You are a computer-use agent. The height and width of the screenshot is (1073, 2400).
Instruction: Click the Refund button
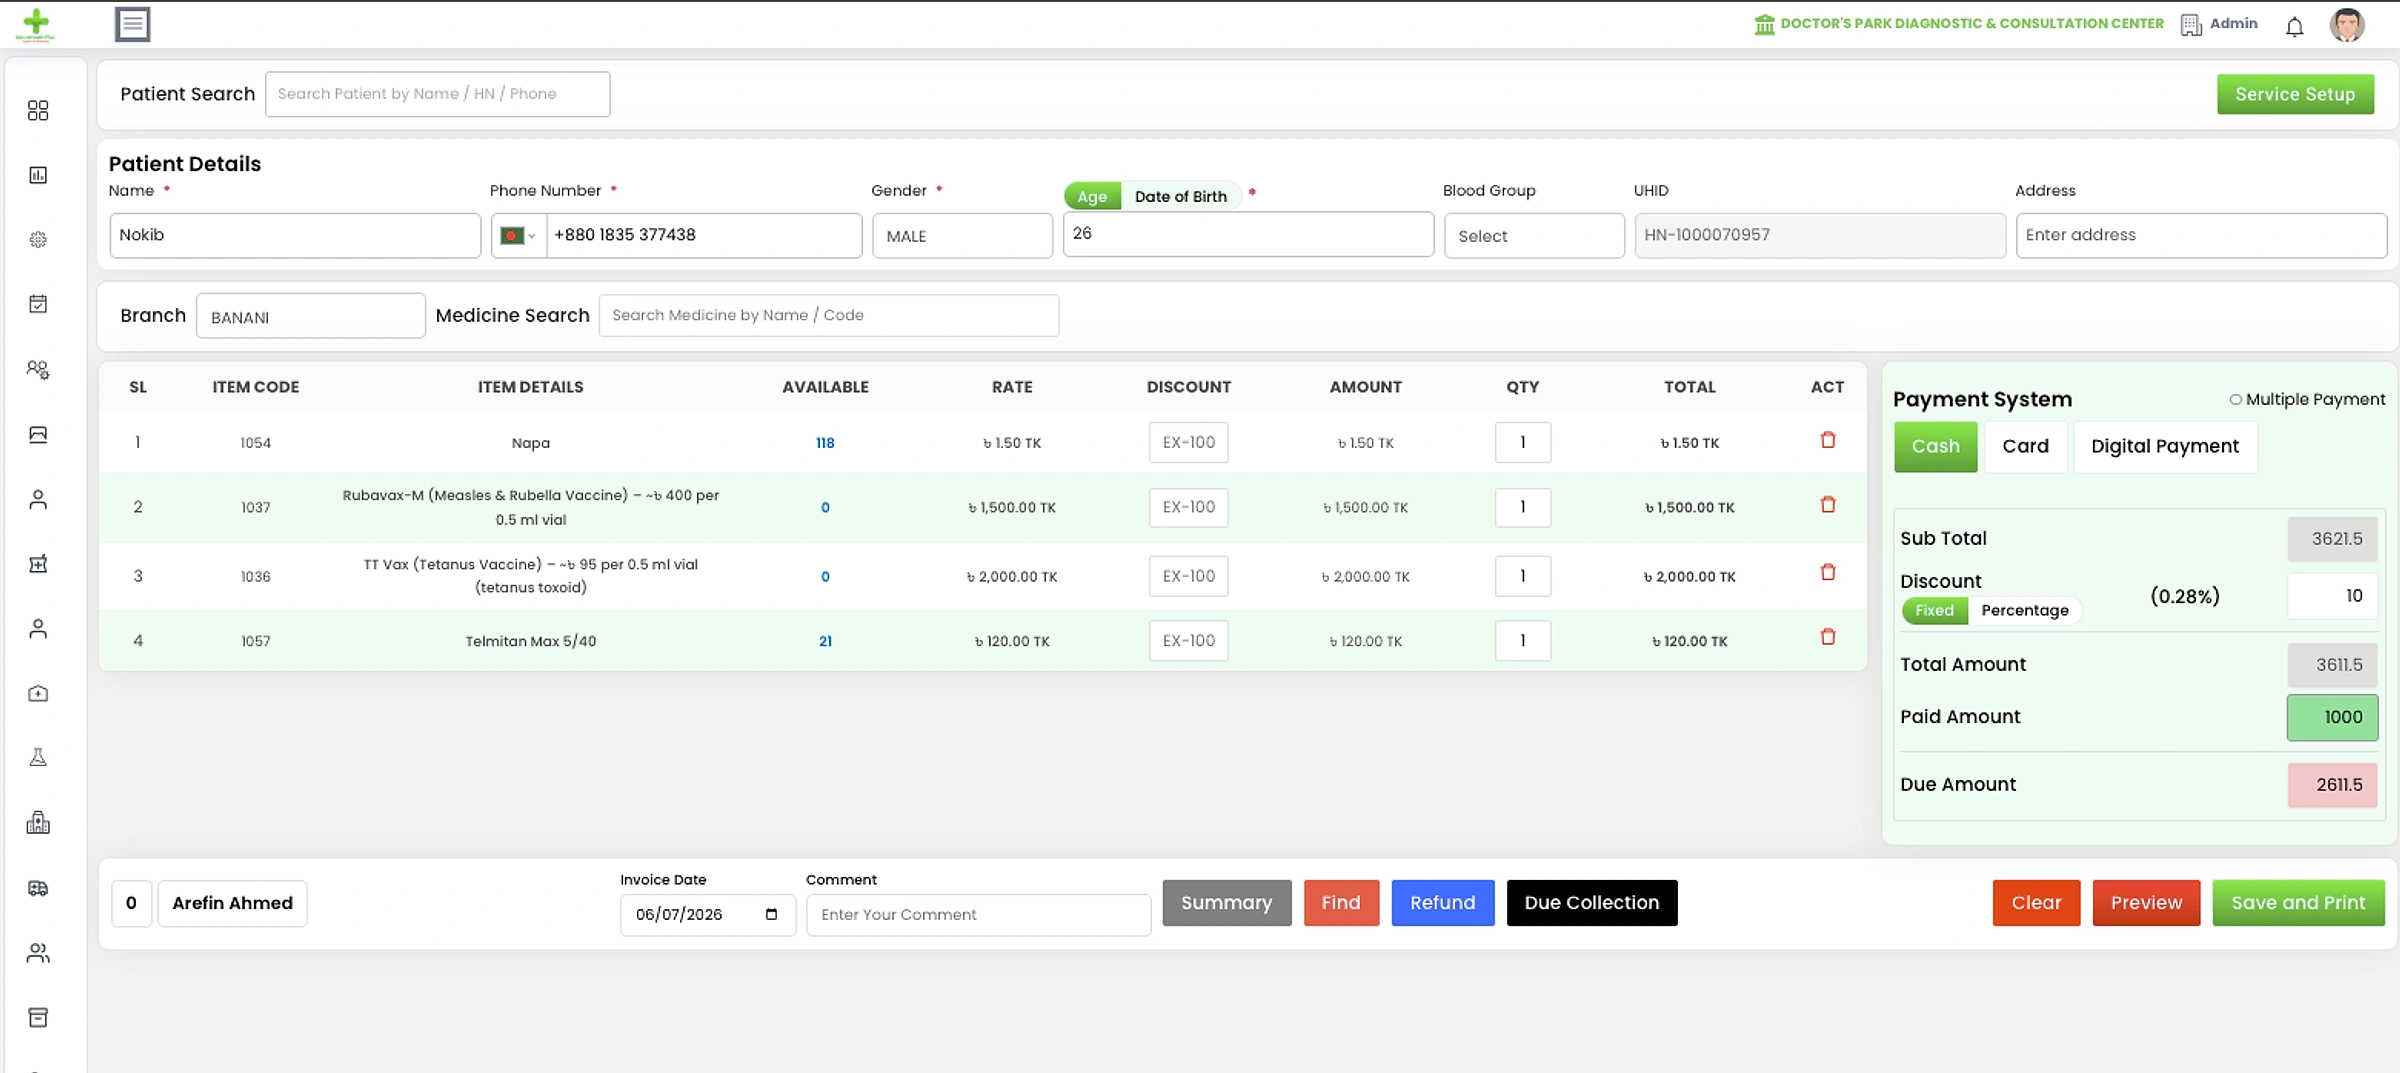coord(1442,903)
